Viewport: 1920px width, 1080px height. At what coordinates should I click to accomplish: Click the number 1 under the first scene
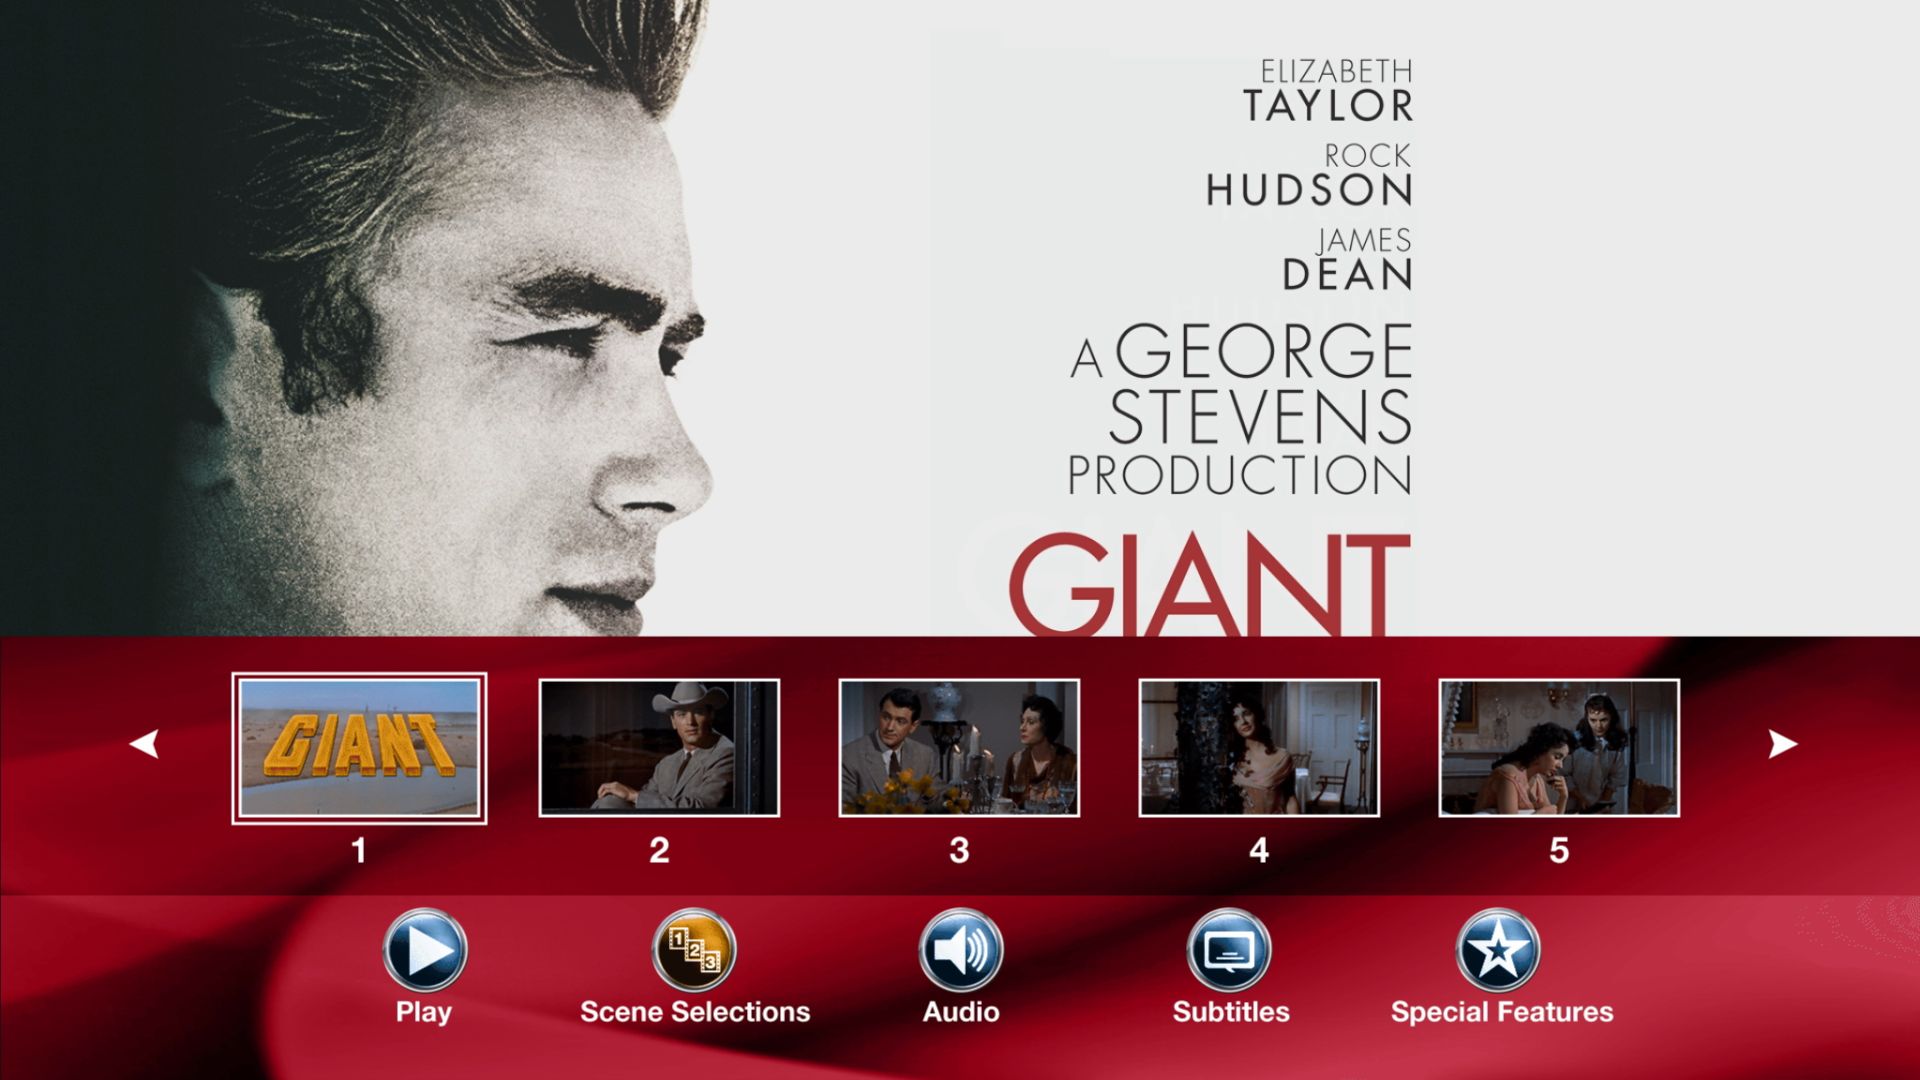coord(359,851)
